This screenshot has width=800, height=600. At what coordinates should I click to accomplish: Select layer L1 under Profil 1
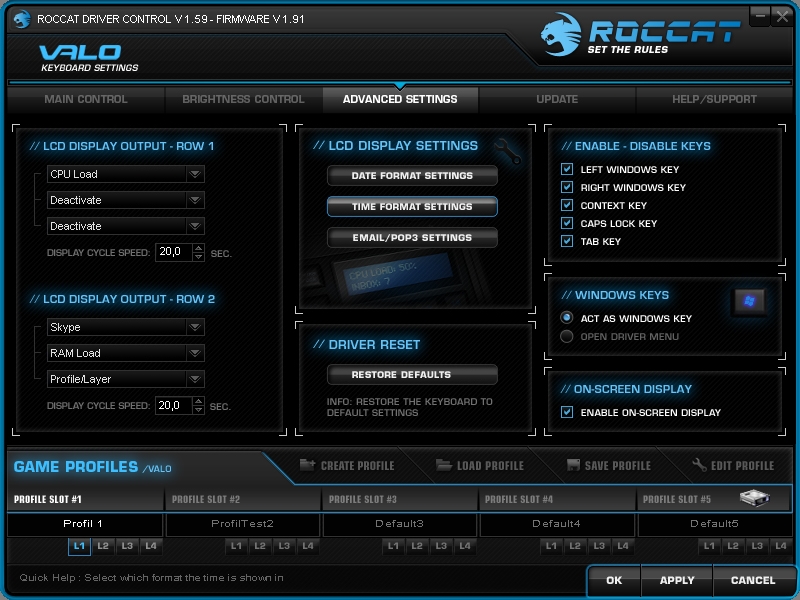click(79, 546)
